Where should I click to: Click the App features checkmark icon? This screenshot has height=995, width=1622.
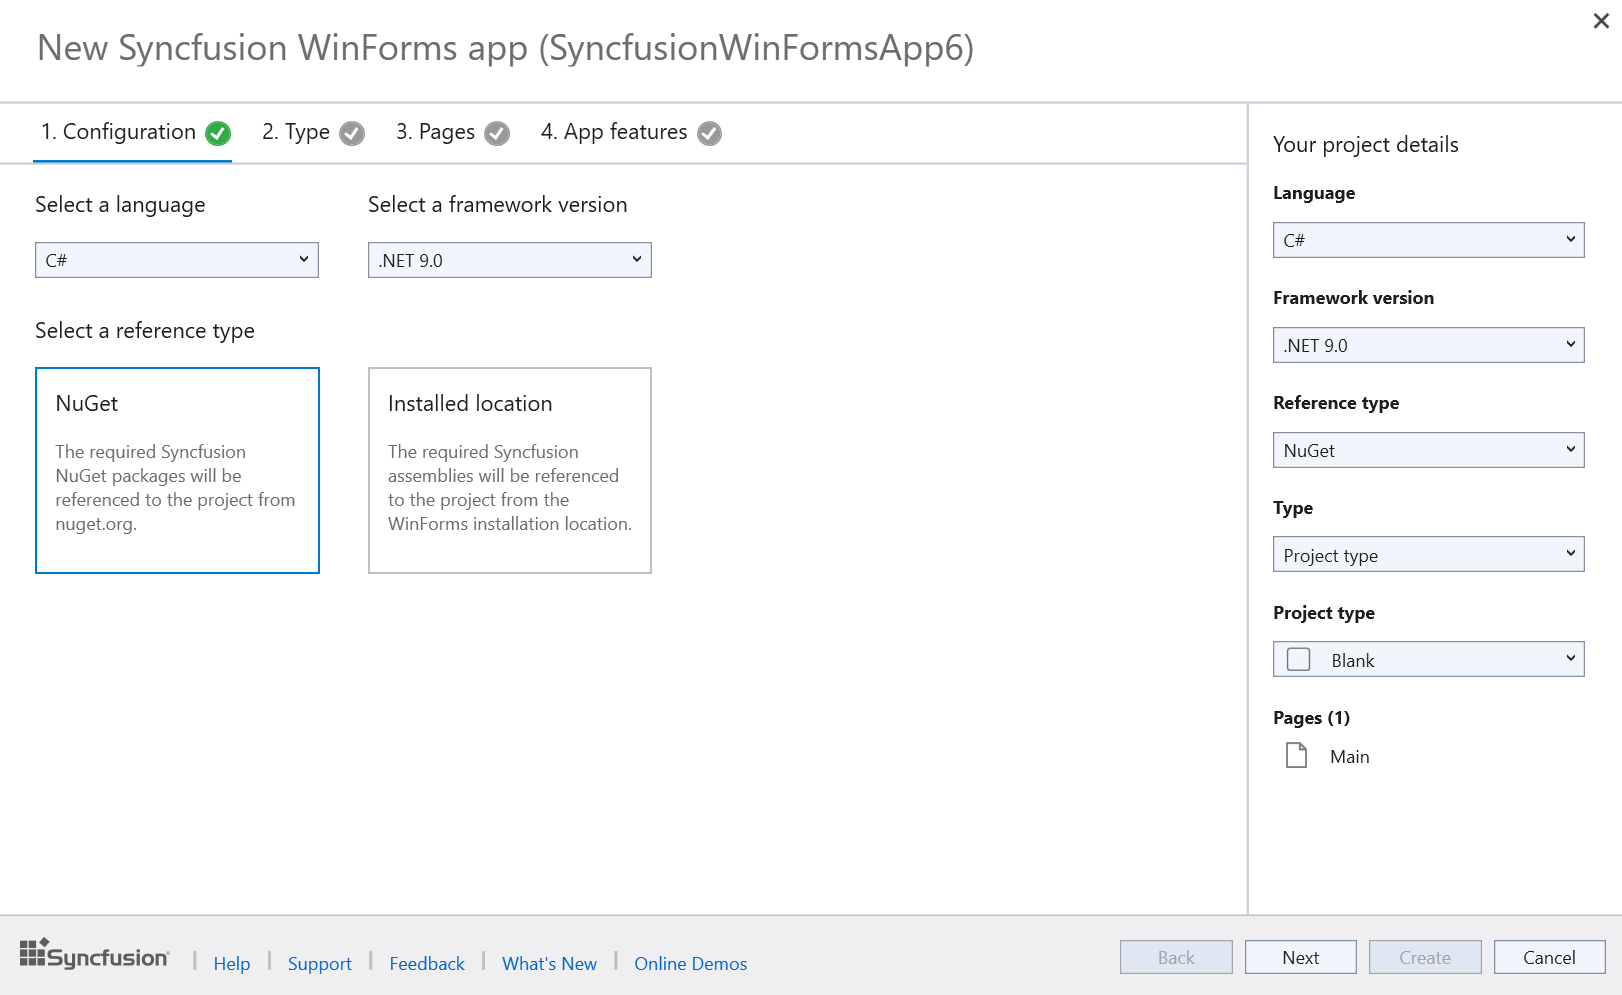709,133
